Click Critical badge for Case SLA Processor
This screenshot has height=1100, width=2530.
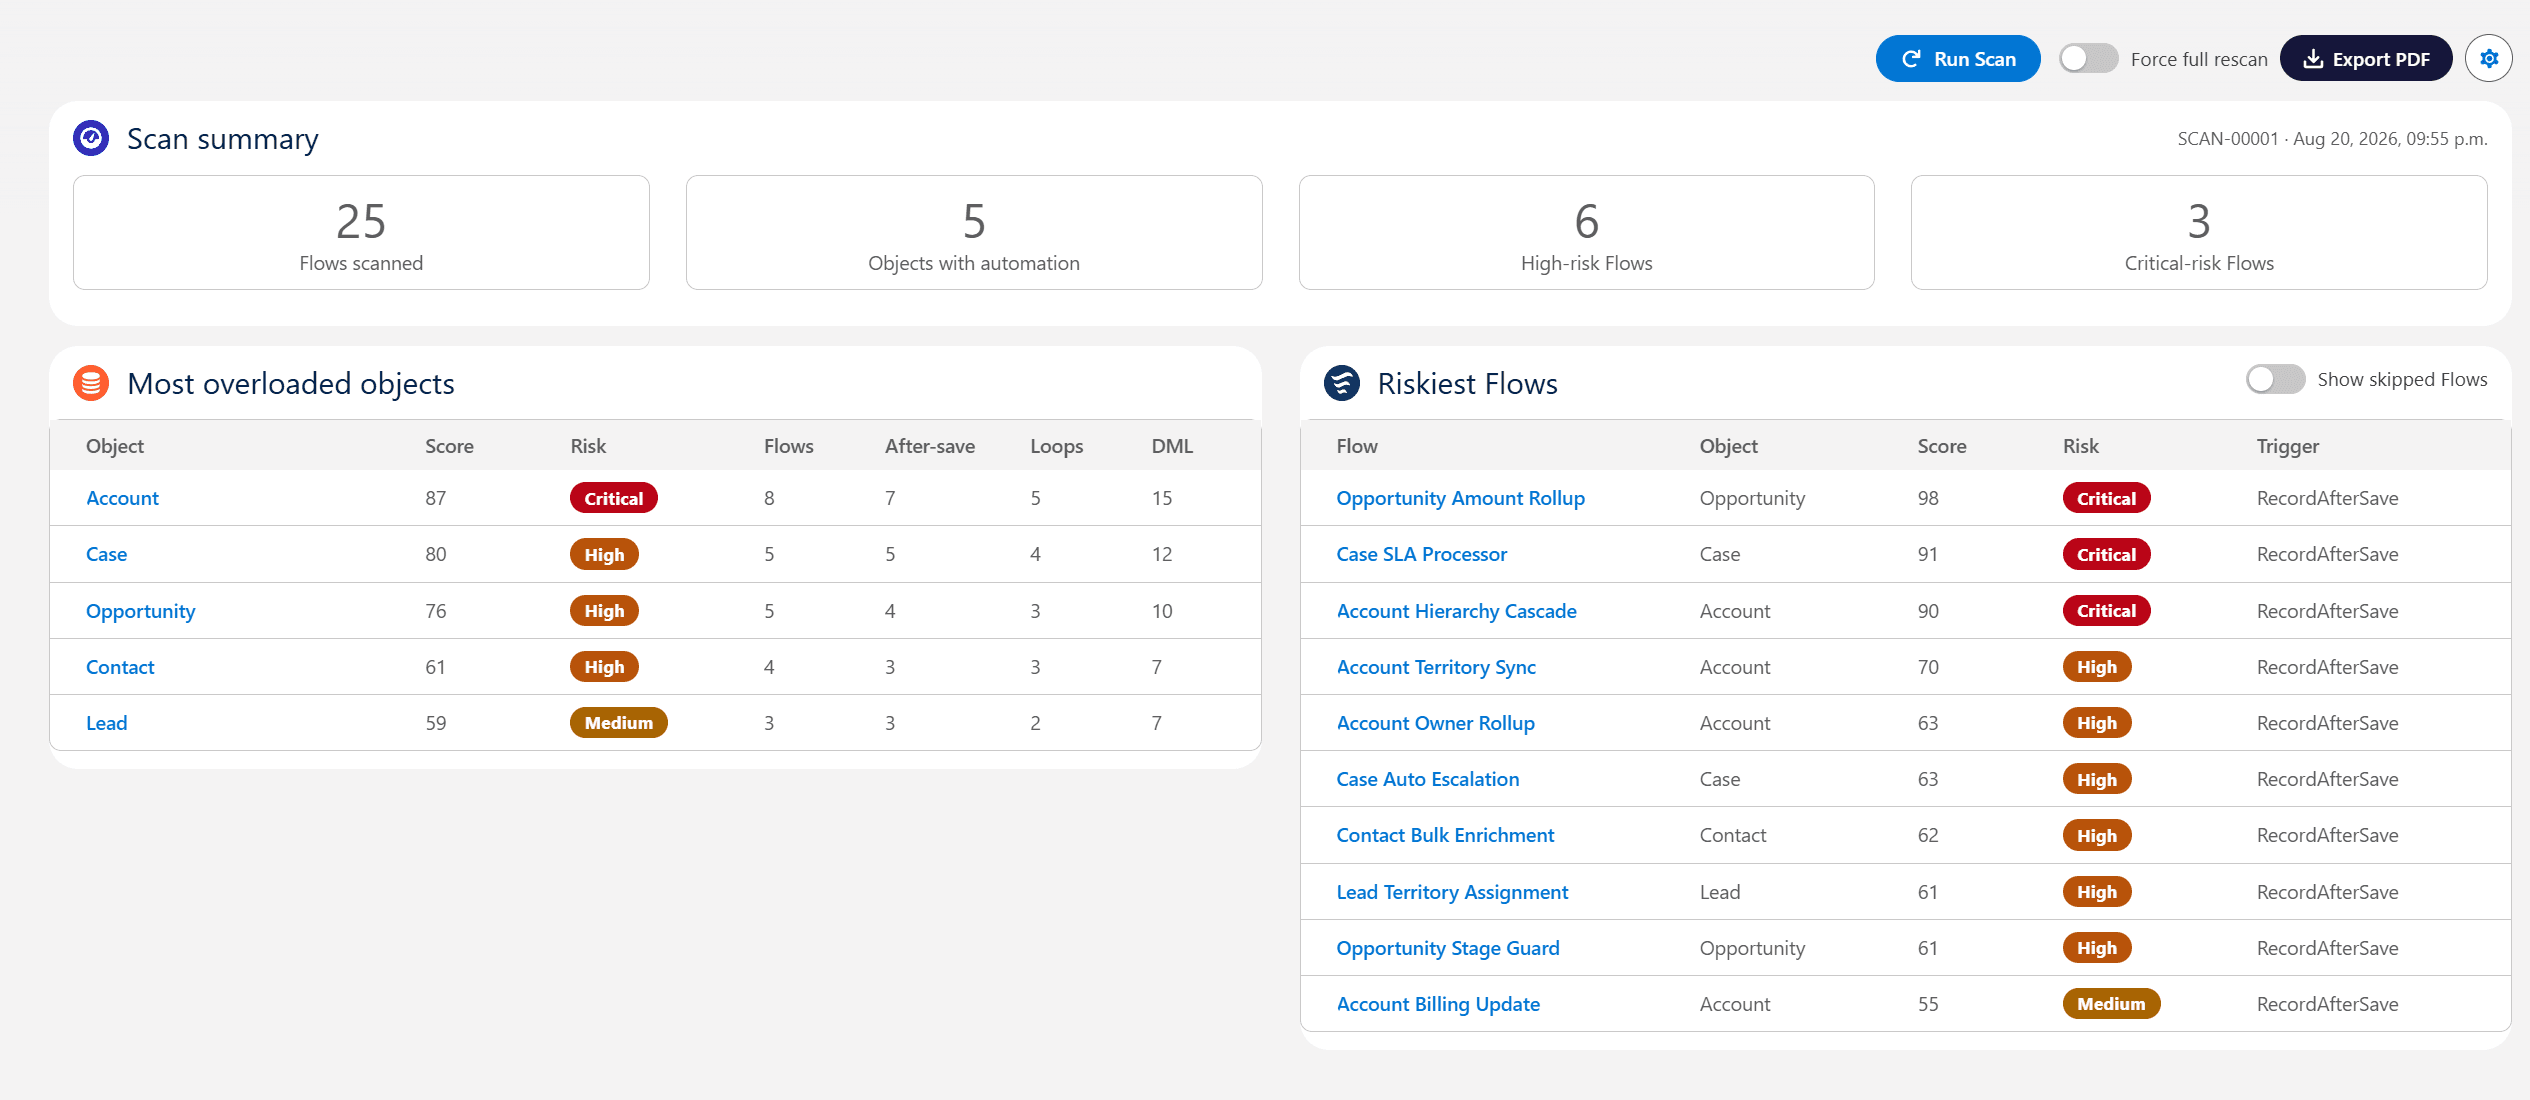click(x=2106, y=554)
